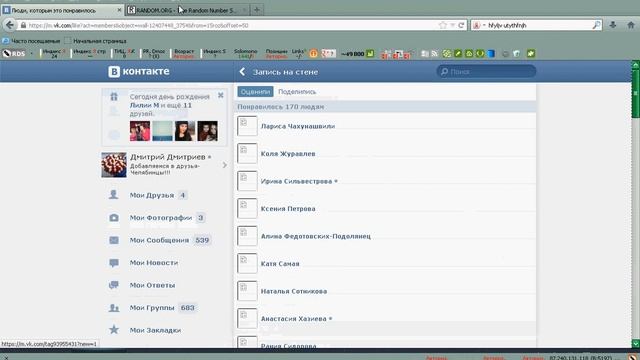The height and width of the screenshot is (360, 640).
Task: Reload the page with the refresh icon
Action: 461,25
